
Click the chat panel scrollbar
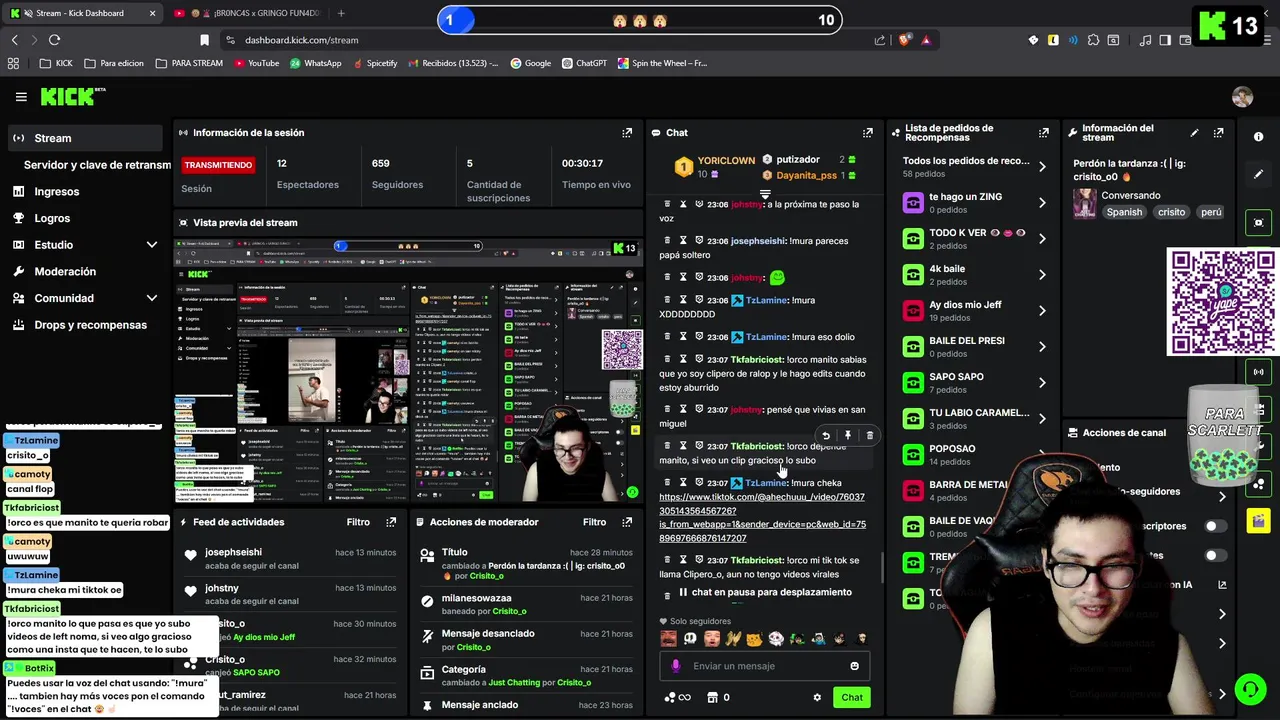(881, 568)
